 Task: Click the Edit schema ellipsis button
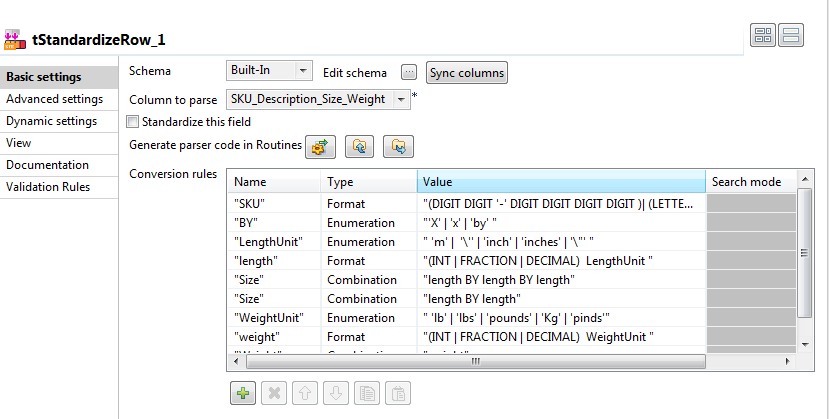coord(408,72)
